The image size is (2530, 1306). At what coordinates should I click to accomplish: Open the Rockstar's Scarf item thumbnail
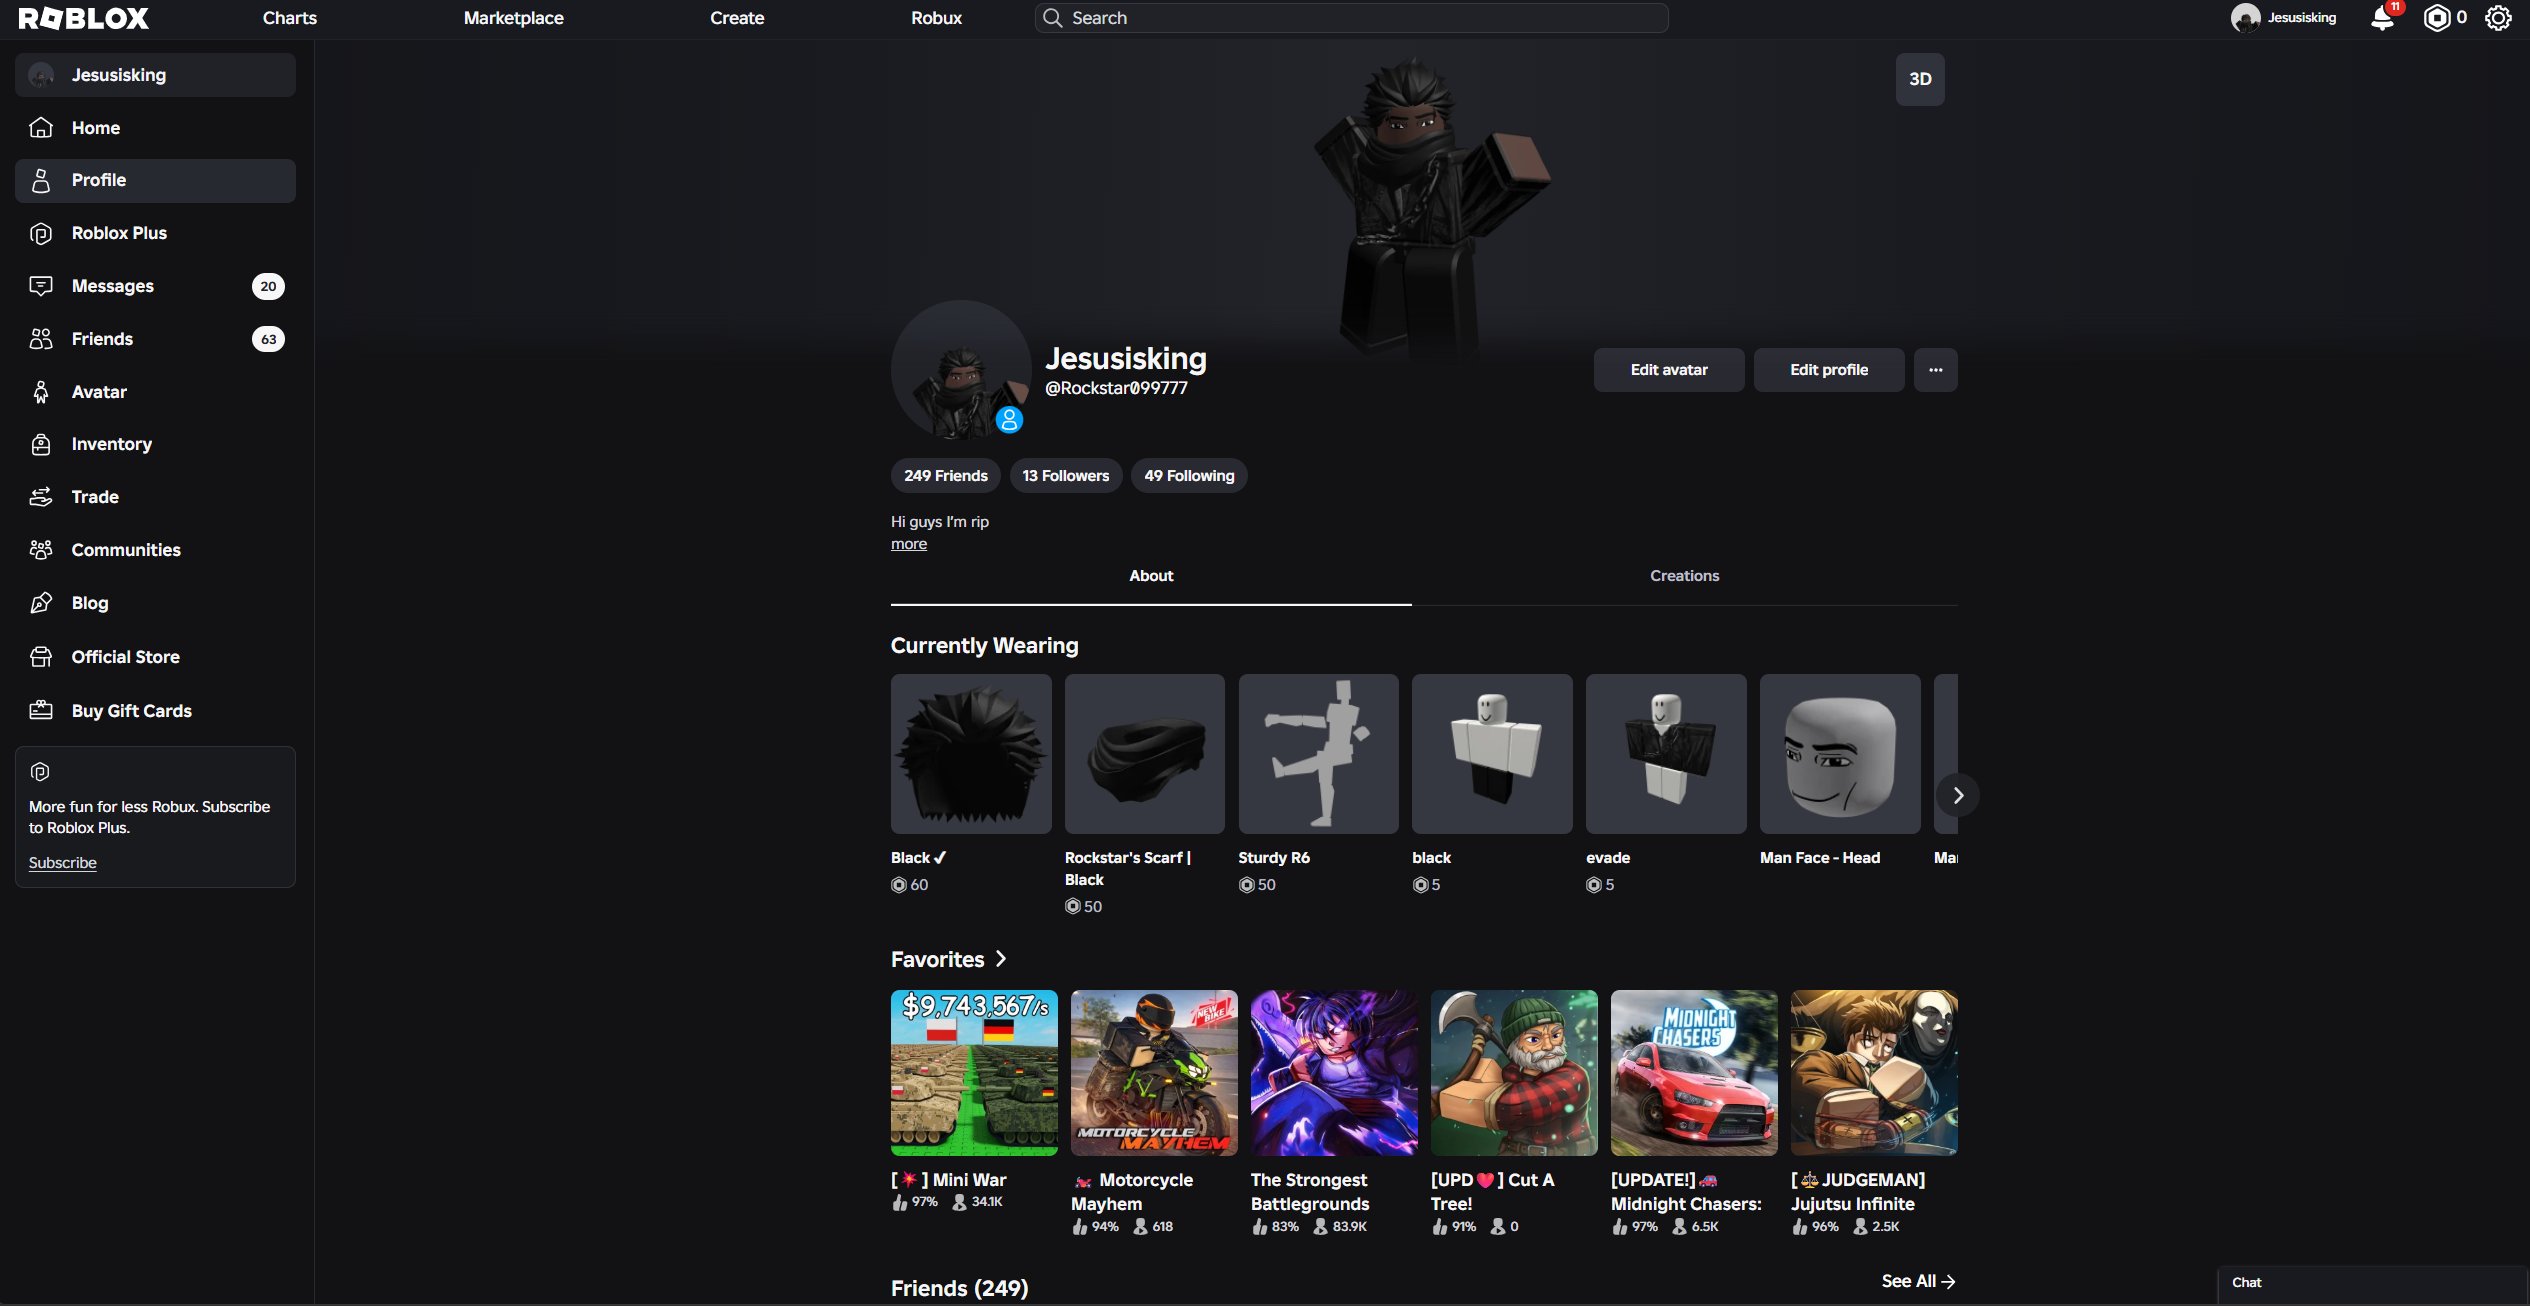point(1144,754)
